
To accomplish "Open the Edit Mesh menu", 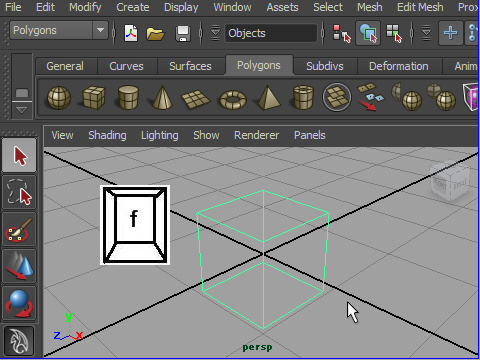I will 420,7.
